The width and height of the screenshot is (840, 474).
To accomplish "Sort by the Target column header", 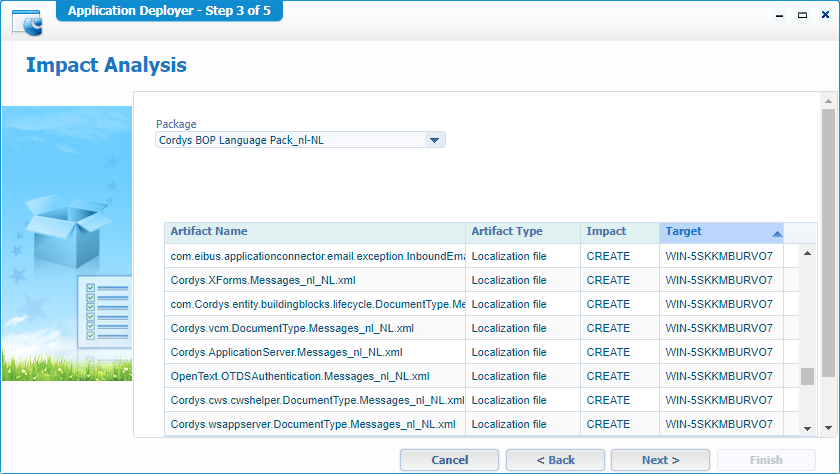I will tap(722, 231).
